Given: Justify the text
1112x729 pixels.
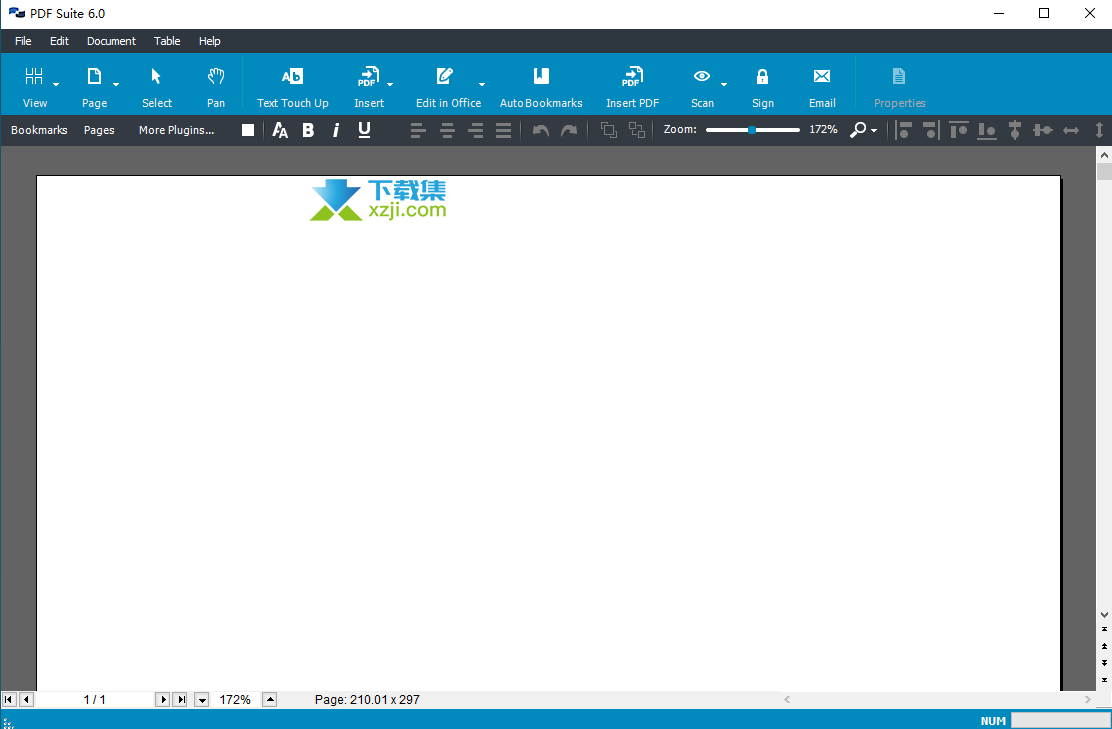Looking at the screenshot, I should 504,130.
